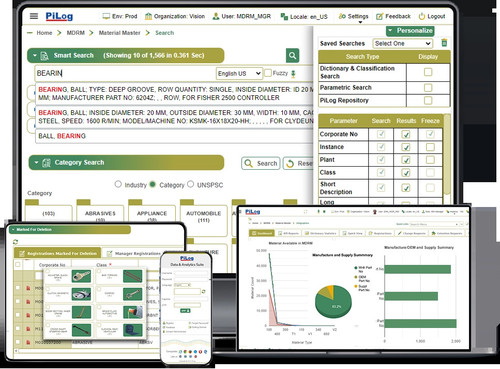The width and height of the screenshot is (500, 369).
Task: Click the first wrench thumbnail in the tablet popup
Action: (x=81, y=276)
